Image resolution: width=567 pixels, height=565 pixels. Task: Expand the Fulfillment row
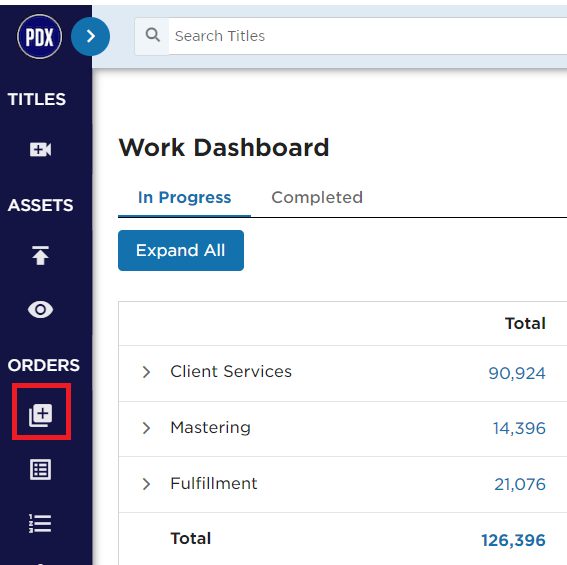146,484
